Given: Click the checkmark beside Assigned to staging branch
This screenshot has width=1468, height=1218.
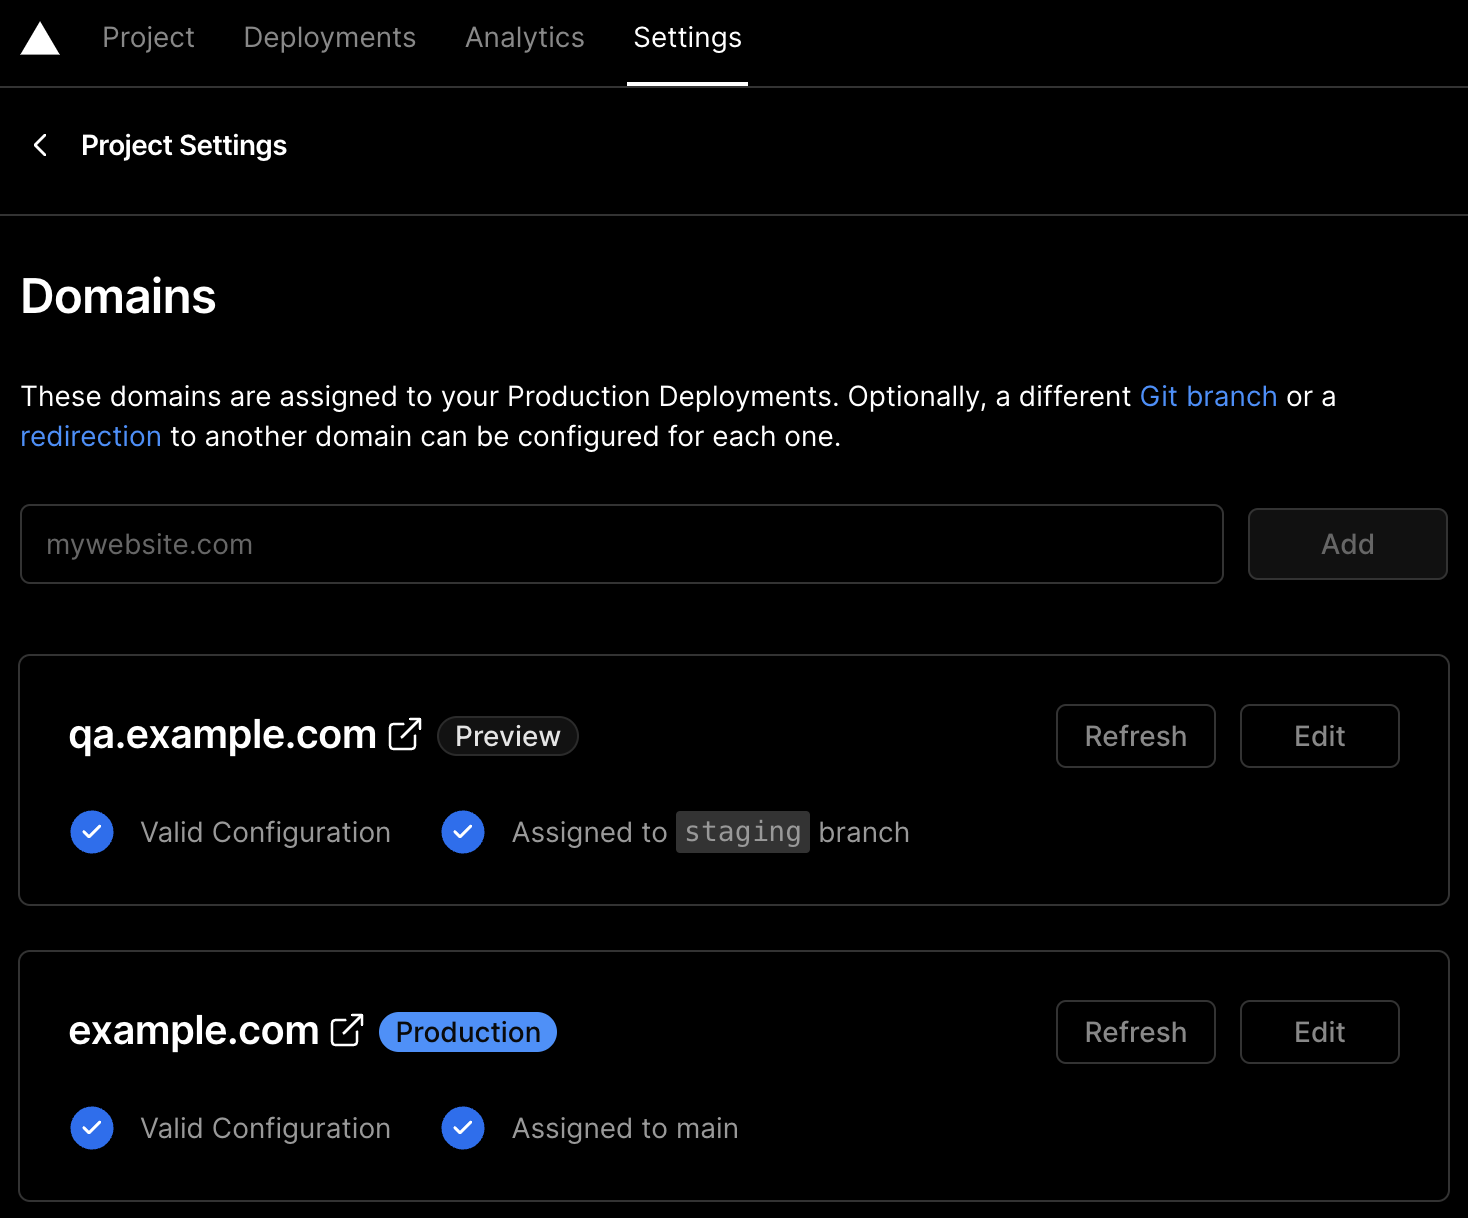Looking at the screenshot, I should coord(462,831).
